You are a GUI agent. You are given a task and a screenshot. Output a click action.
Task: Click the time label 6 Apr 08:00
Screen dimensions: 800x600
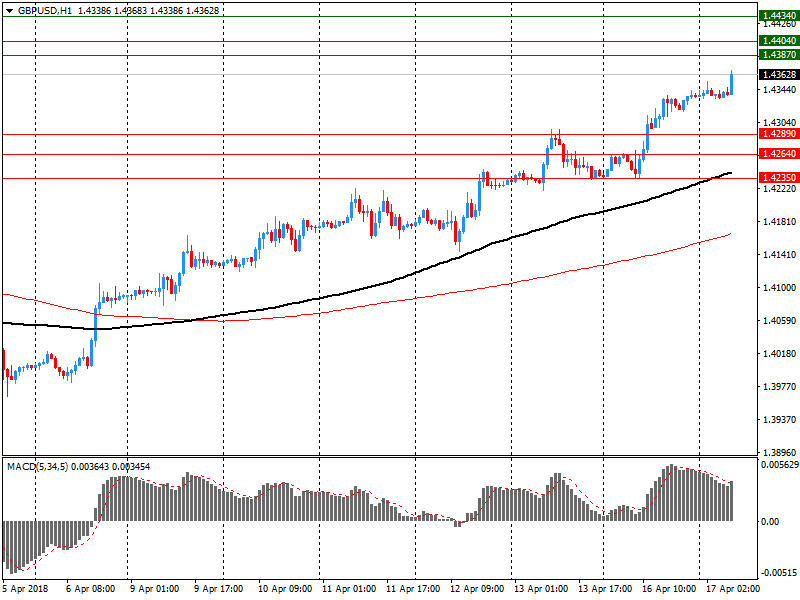coord(90,589)
